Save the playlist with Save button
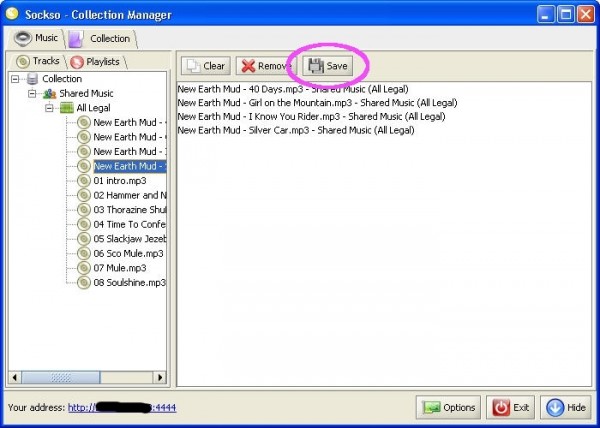 [x=328, y=66]
